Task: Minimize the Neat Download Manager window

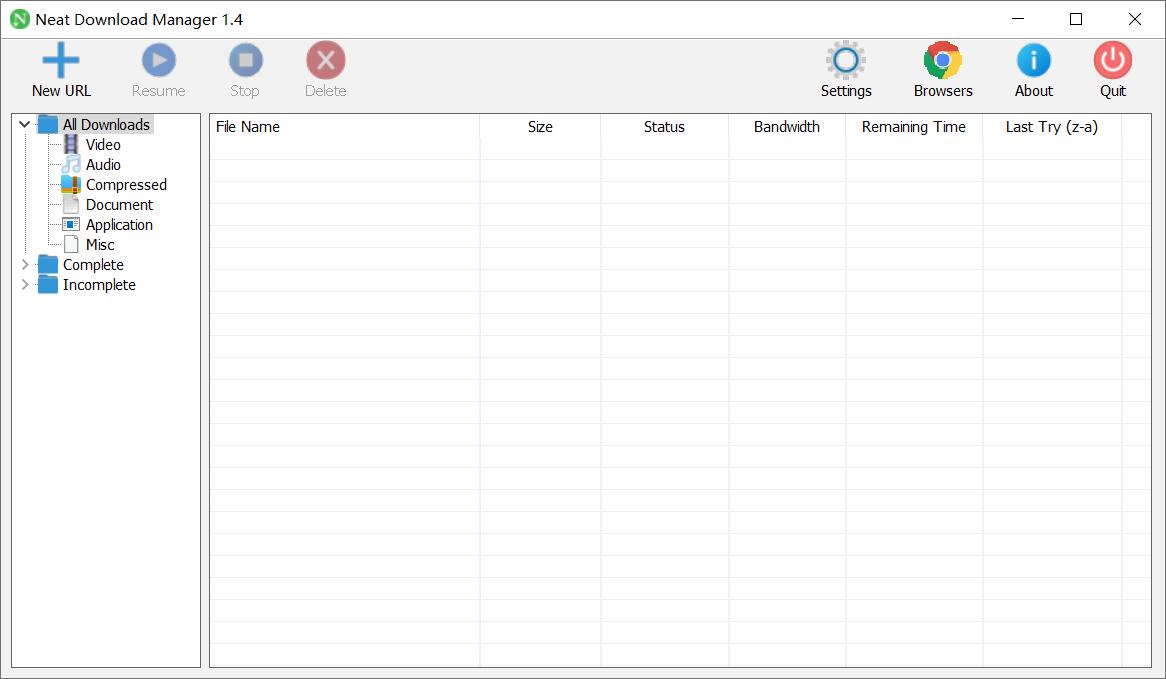Action: click(x=1018, y=19)
